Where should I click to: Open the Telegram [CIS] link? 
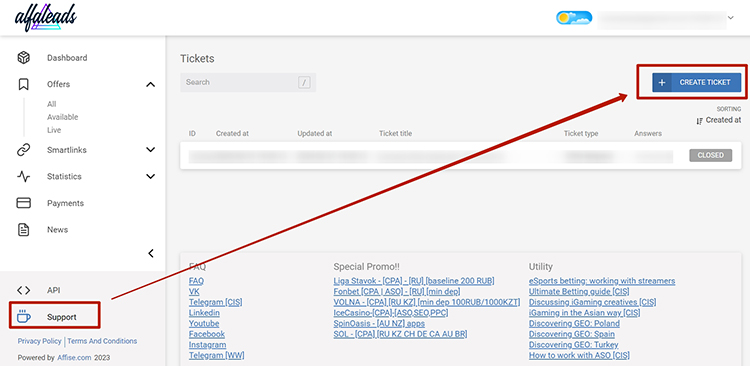[x=216, y=302]
